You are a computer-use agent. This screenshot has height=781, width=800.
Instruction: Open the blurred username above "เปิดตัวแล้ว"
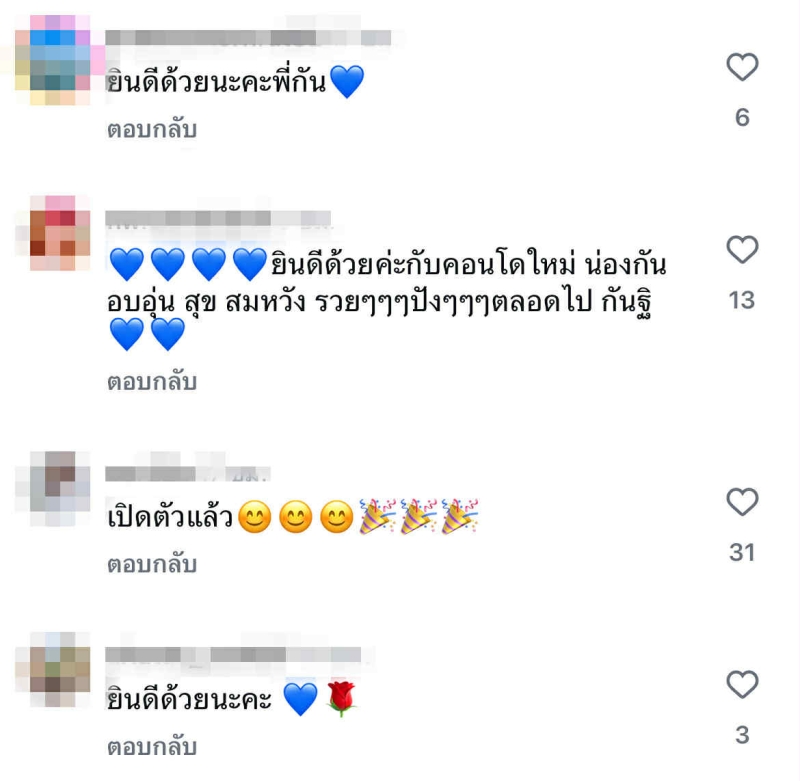[x=188, y=473]
